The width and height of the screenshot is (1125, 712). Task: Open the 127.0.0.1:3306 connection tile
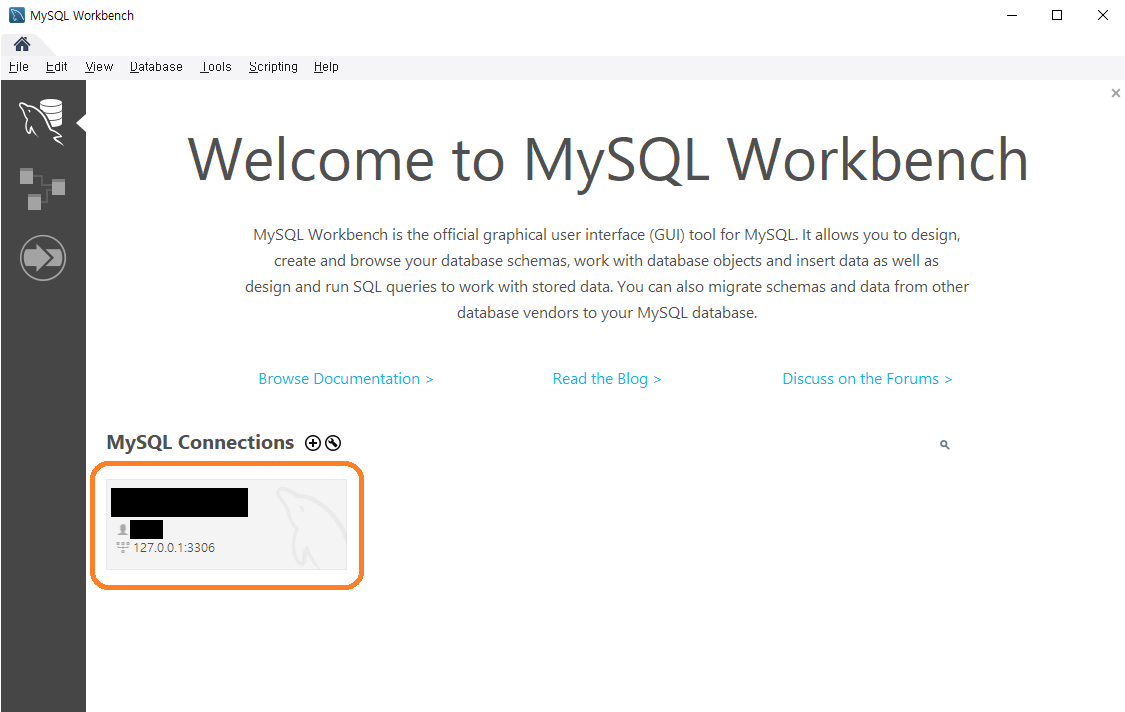[227, 525]
